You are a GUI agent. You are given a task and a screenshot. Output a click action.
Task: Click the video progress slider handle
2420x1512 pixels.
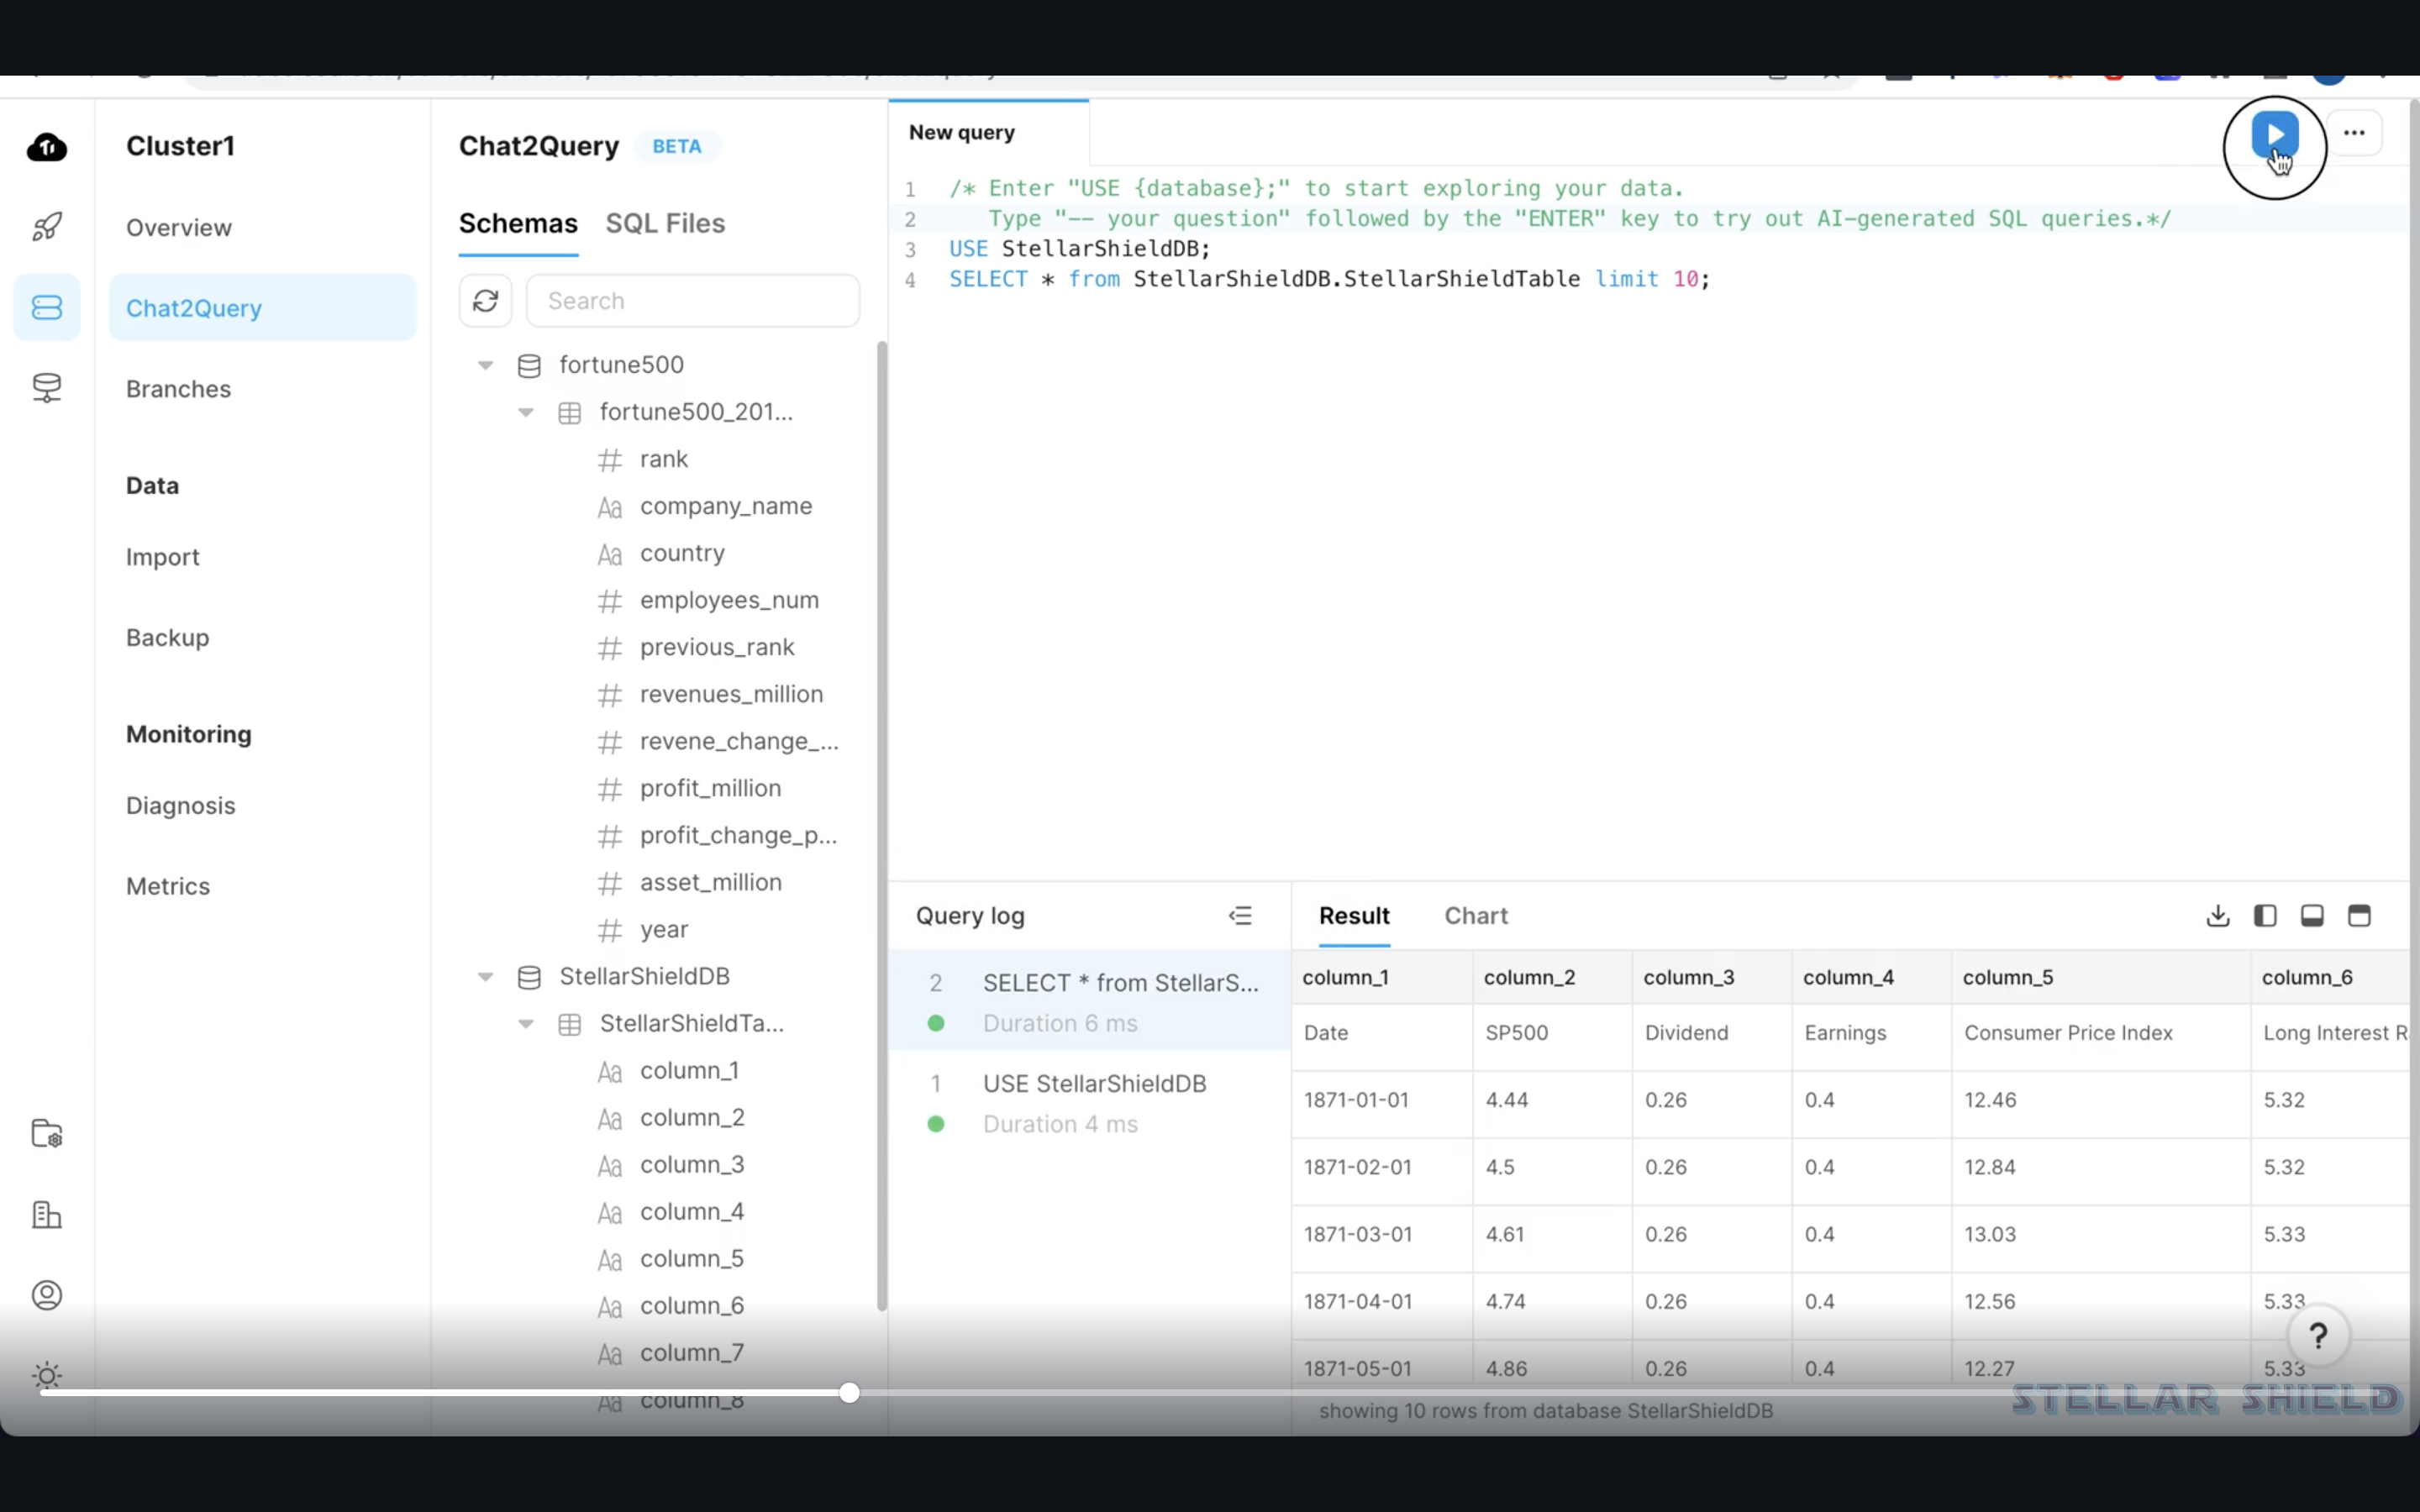(x=849, y=1393)
